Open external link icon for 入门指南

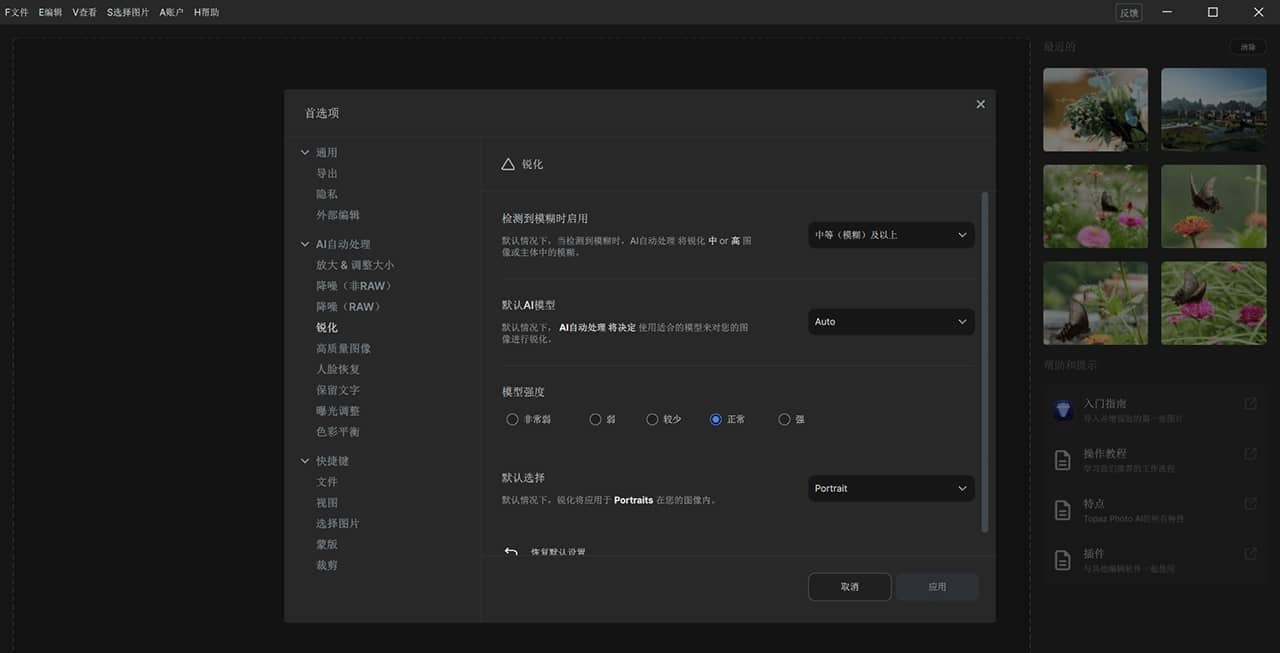[1250, 403]
